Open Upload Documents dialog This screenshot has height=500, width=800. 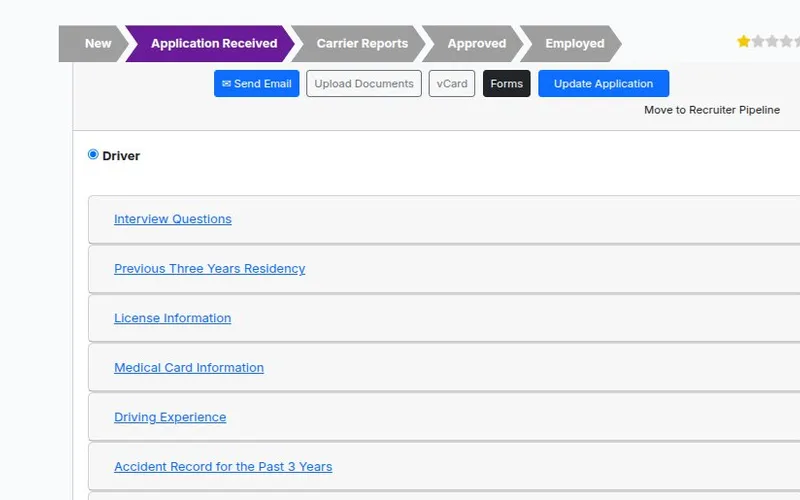(x=364, y=84)
